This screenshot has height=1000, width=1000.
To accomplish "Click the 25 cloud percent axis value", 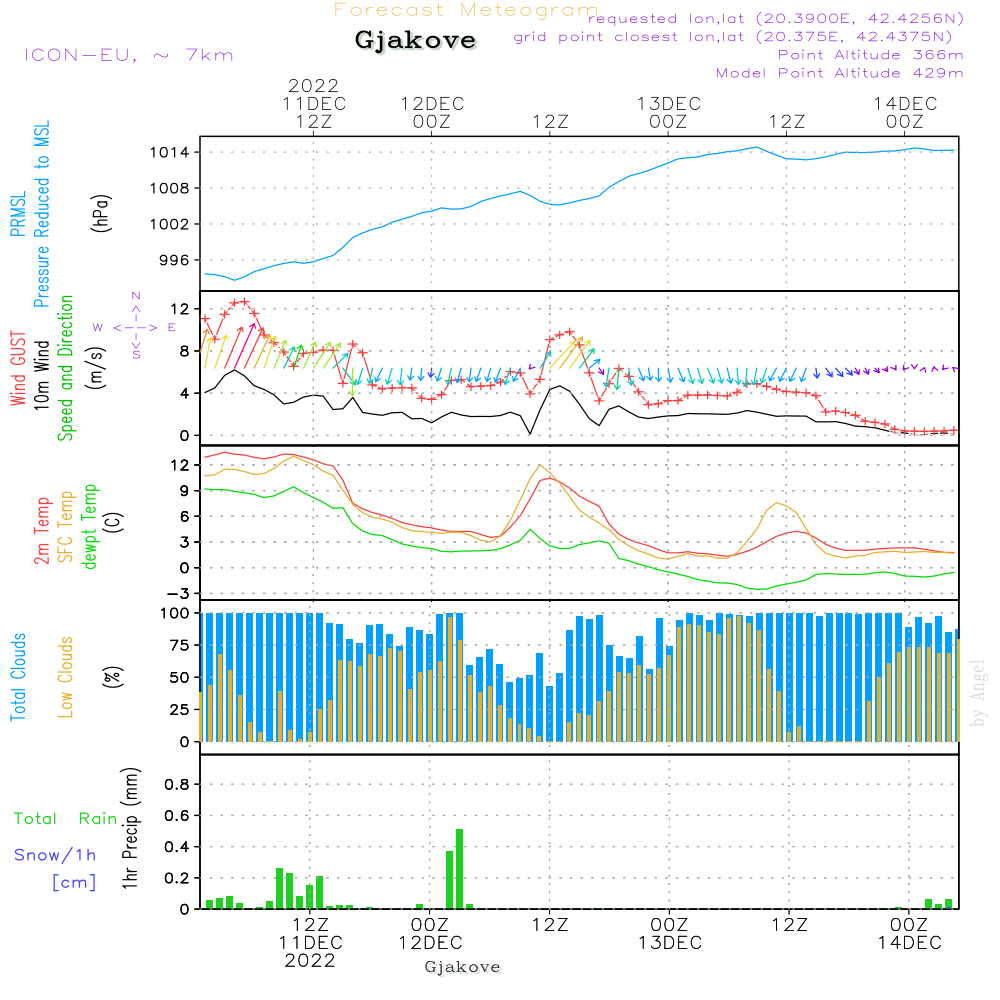I will [180, 710].
